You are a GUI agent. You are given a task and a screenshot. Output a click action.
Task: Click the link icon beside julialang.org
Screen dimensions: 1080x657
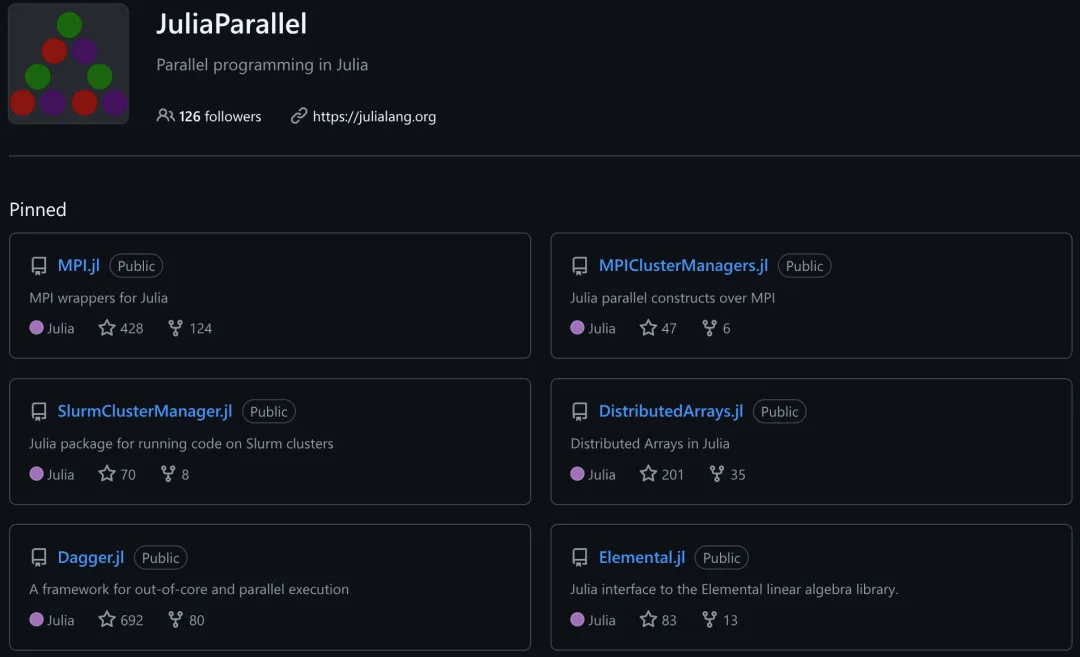coord(299,116)
